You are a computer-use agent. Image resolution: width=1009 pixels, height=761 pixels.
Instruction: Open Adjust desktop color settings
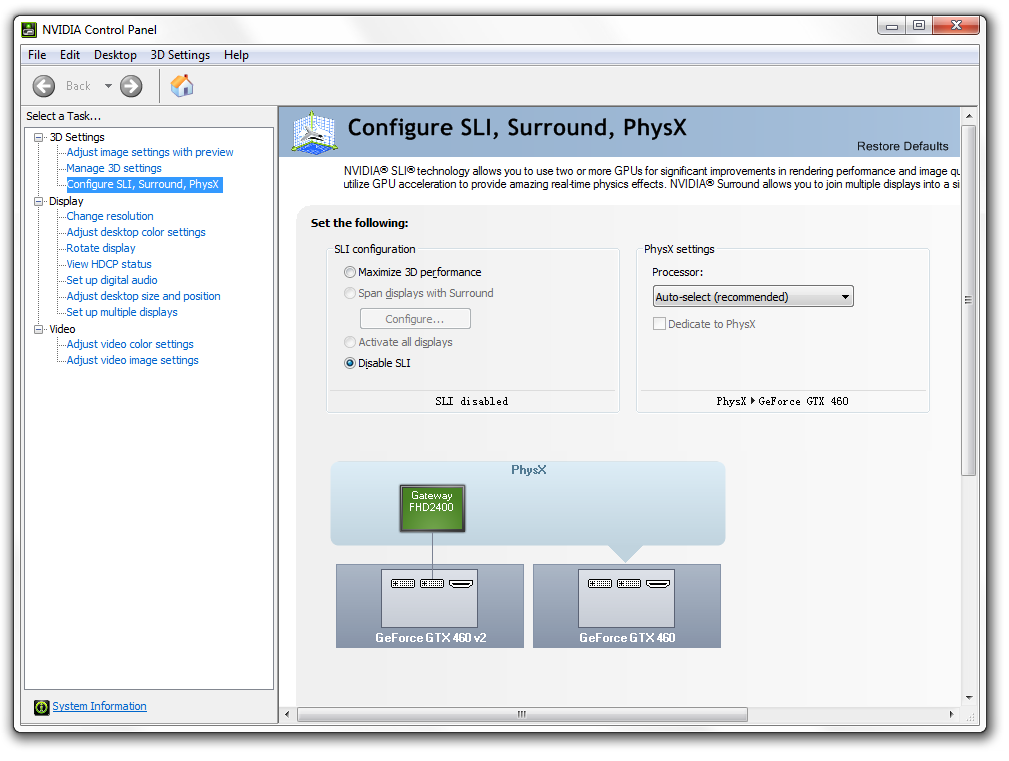pos(136,232)
